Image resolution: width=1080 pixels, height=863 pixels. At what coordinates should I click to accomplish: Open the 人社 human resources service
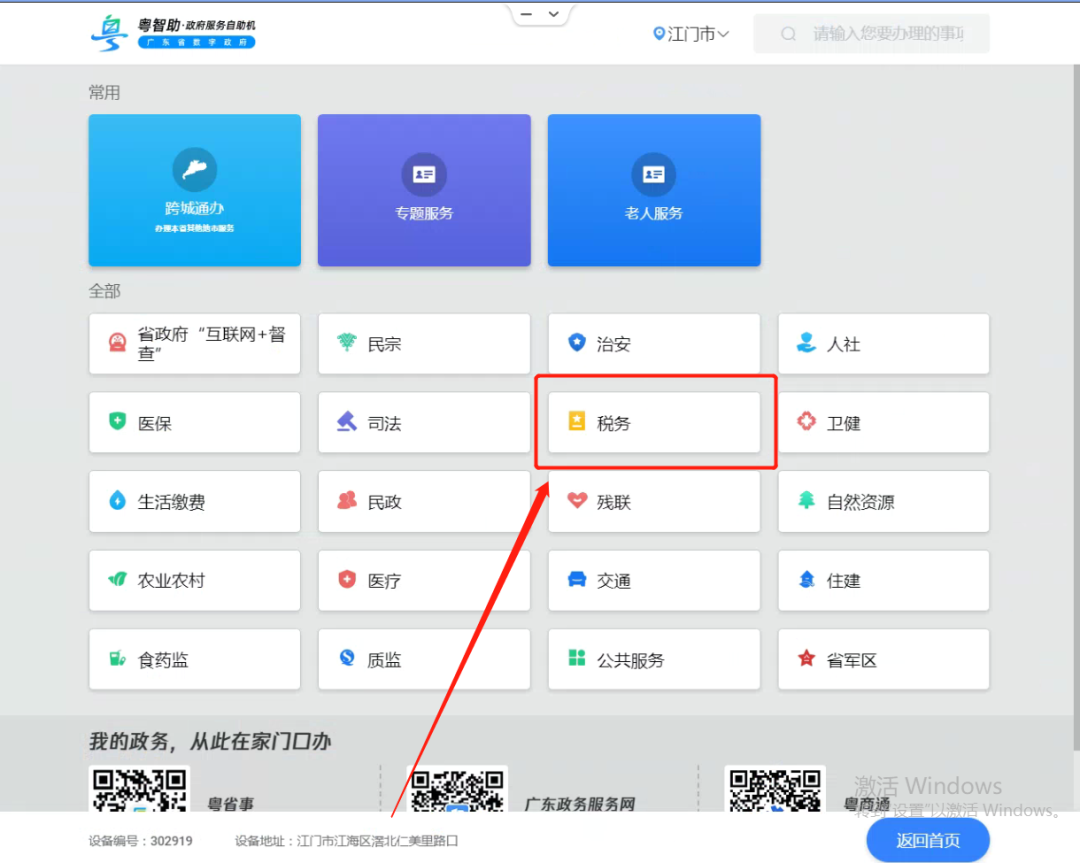pyautogui.click(x=883, y=343)
